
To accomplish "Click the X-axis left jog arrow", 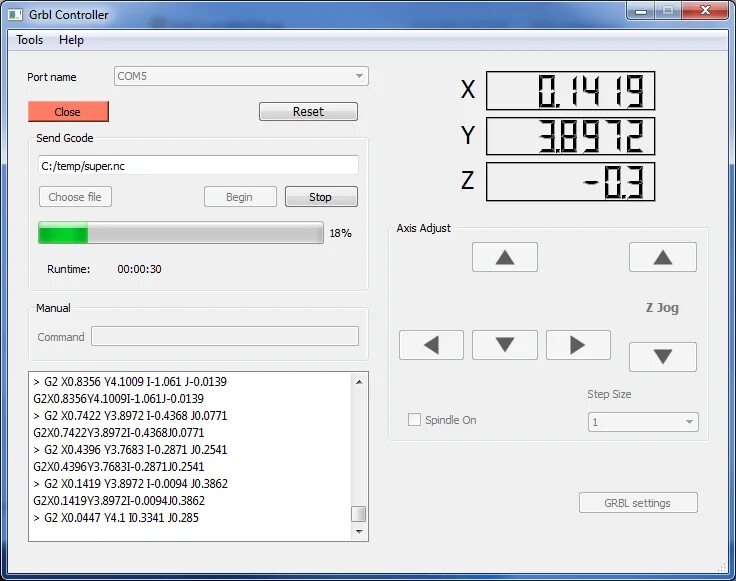I will pyautogui.click(x=431, y=344).
